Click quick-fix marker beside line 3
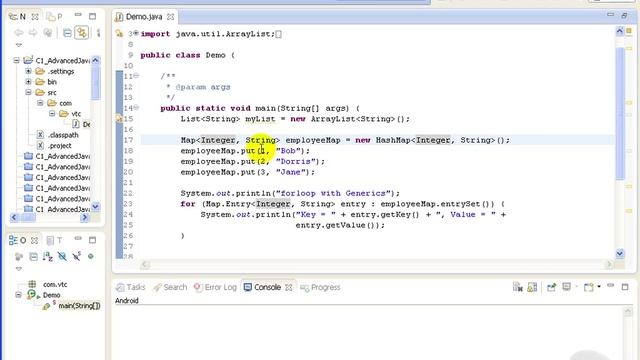The height and width of the screenshot is (360, 640). click(119, 33)
